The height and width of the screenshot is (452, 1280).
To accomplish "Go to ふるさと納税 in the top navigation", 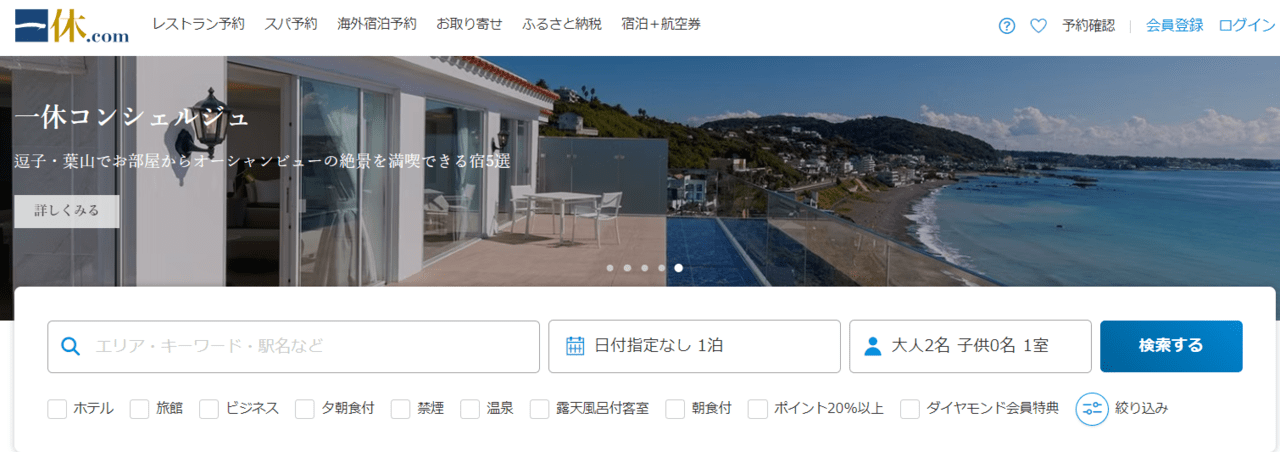I will (562, 24).
